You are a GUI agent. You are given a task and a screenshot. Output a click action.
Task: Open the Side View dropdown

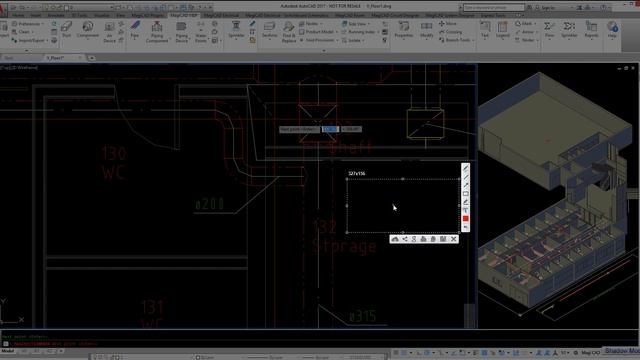(x=356, y=24)
